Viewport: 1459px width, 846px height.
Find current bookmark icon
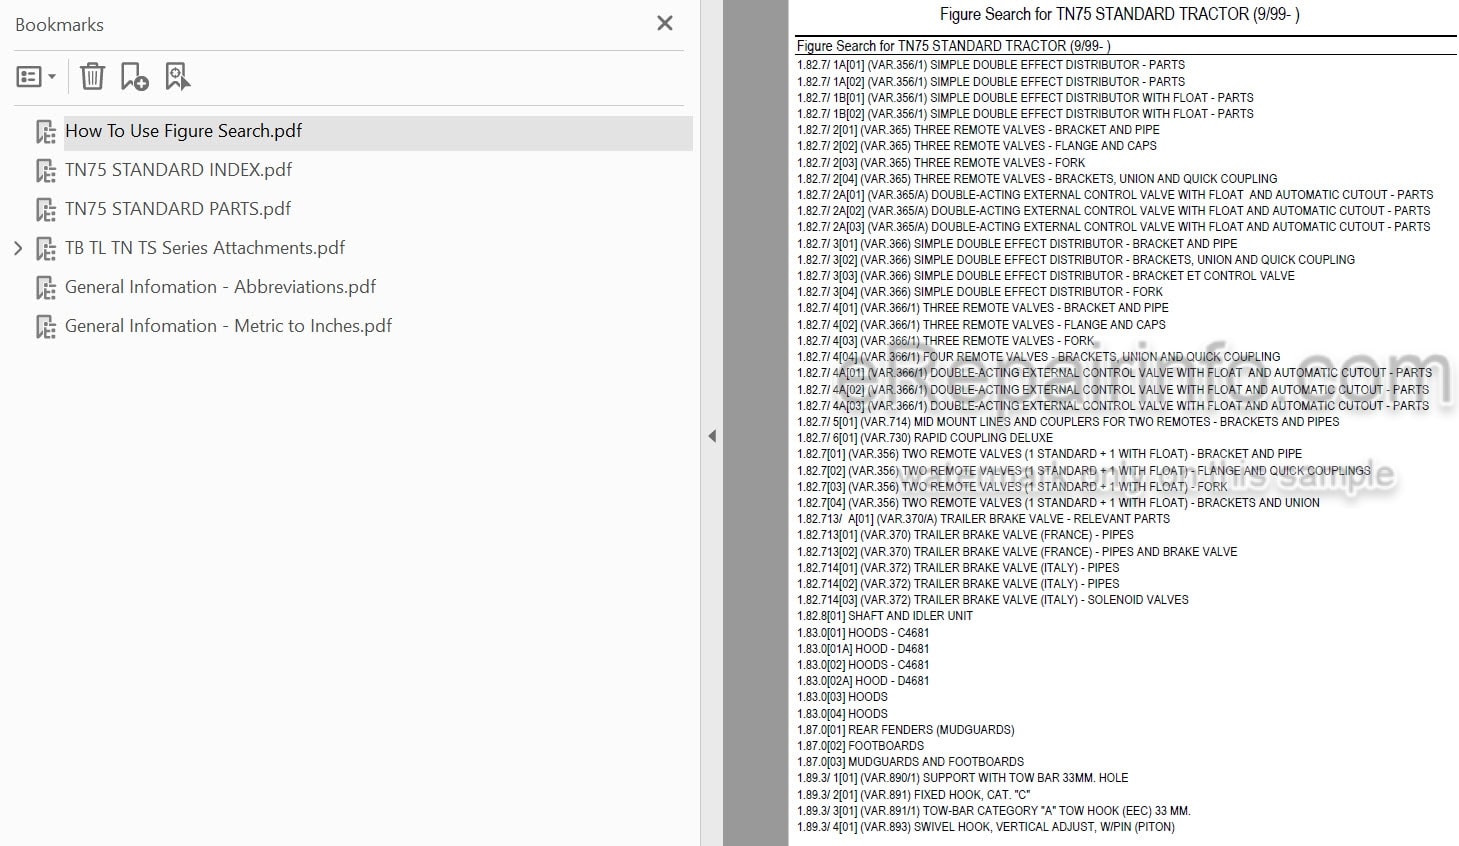pos(177,76)
